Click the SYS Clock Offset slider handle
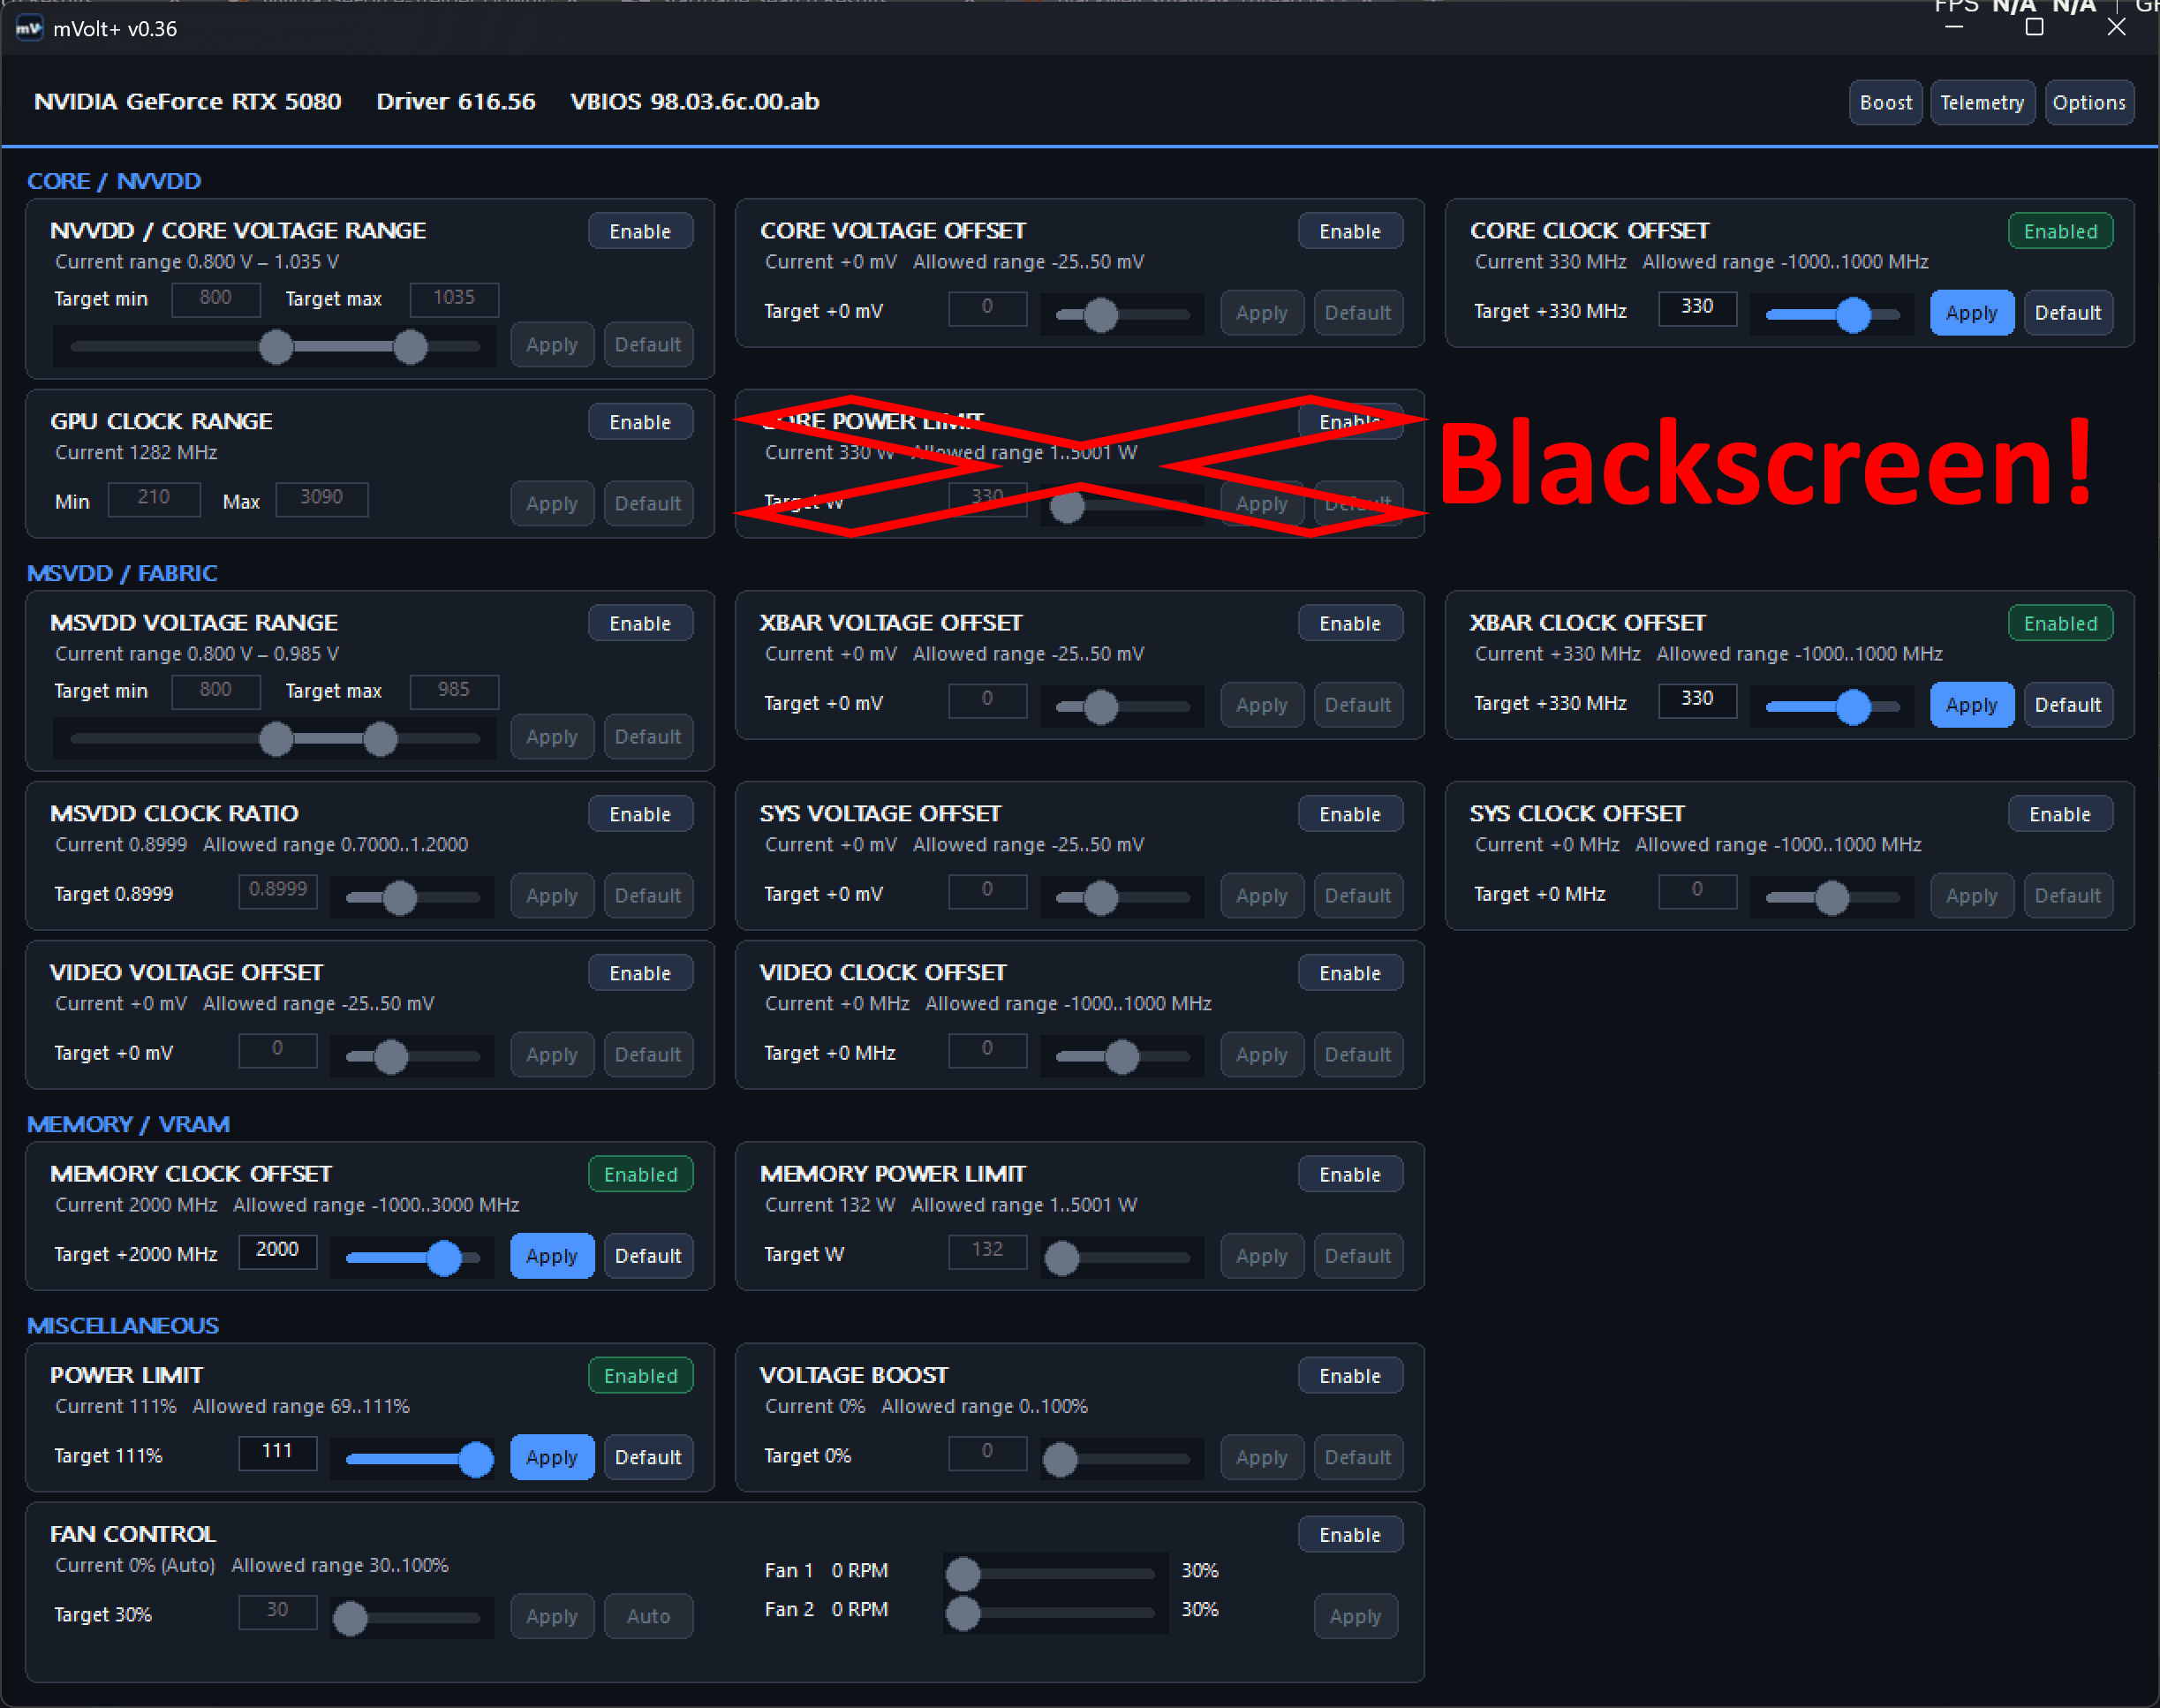The image size is (2160, 1708). [1832, 898]
